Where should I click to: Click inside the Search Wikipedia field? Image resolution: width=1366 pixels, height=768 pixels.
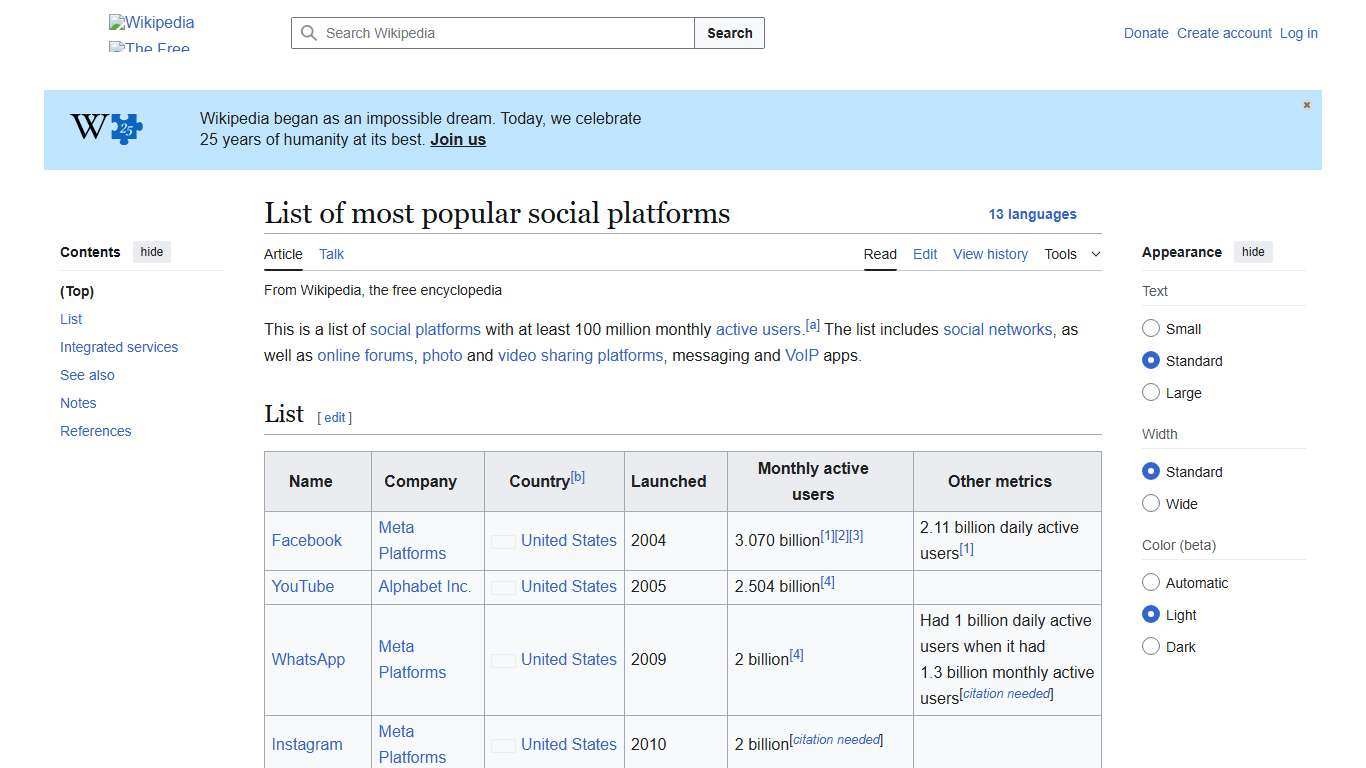(x=490, y=33)
